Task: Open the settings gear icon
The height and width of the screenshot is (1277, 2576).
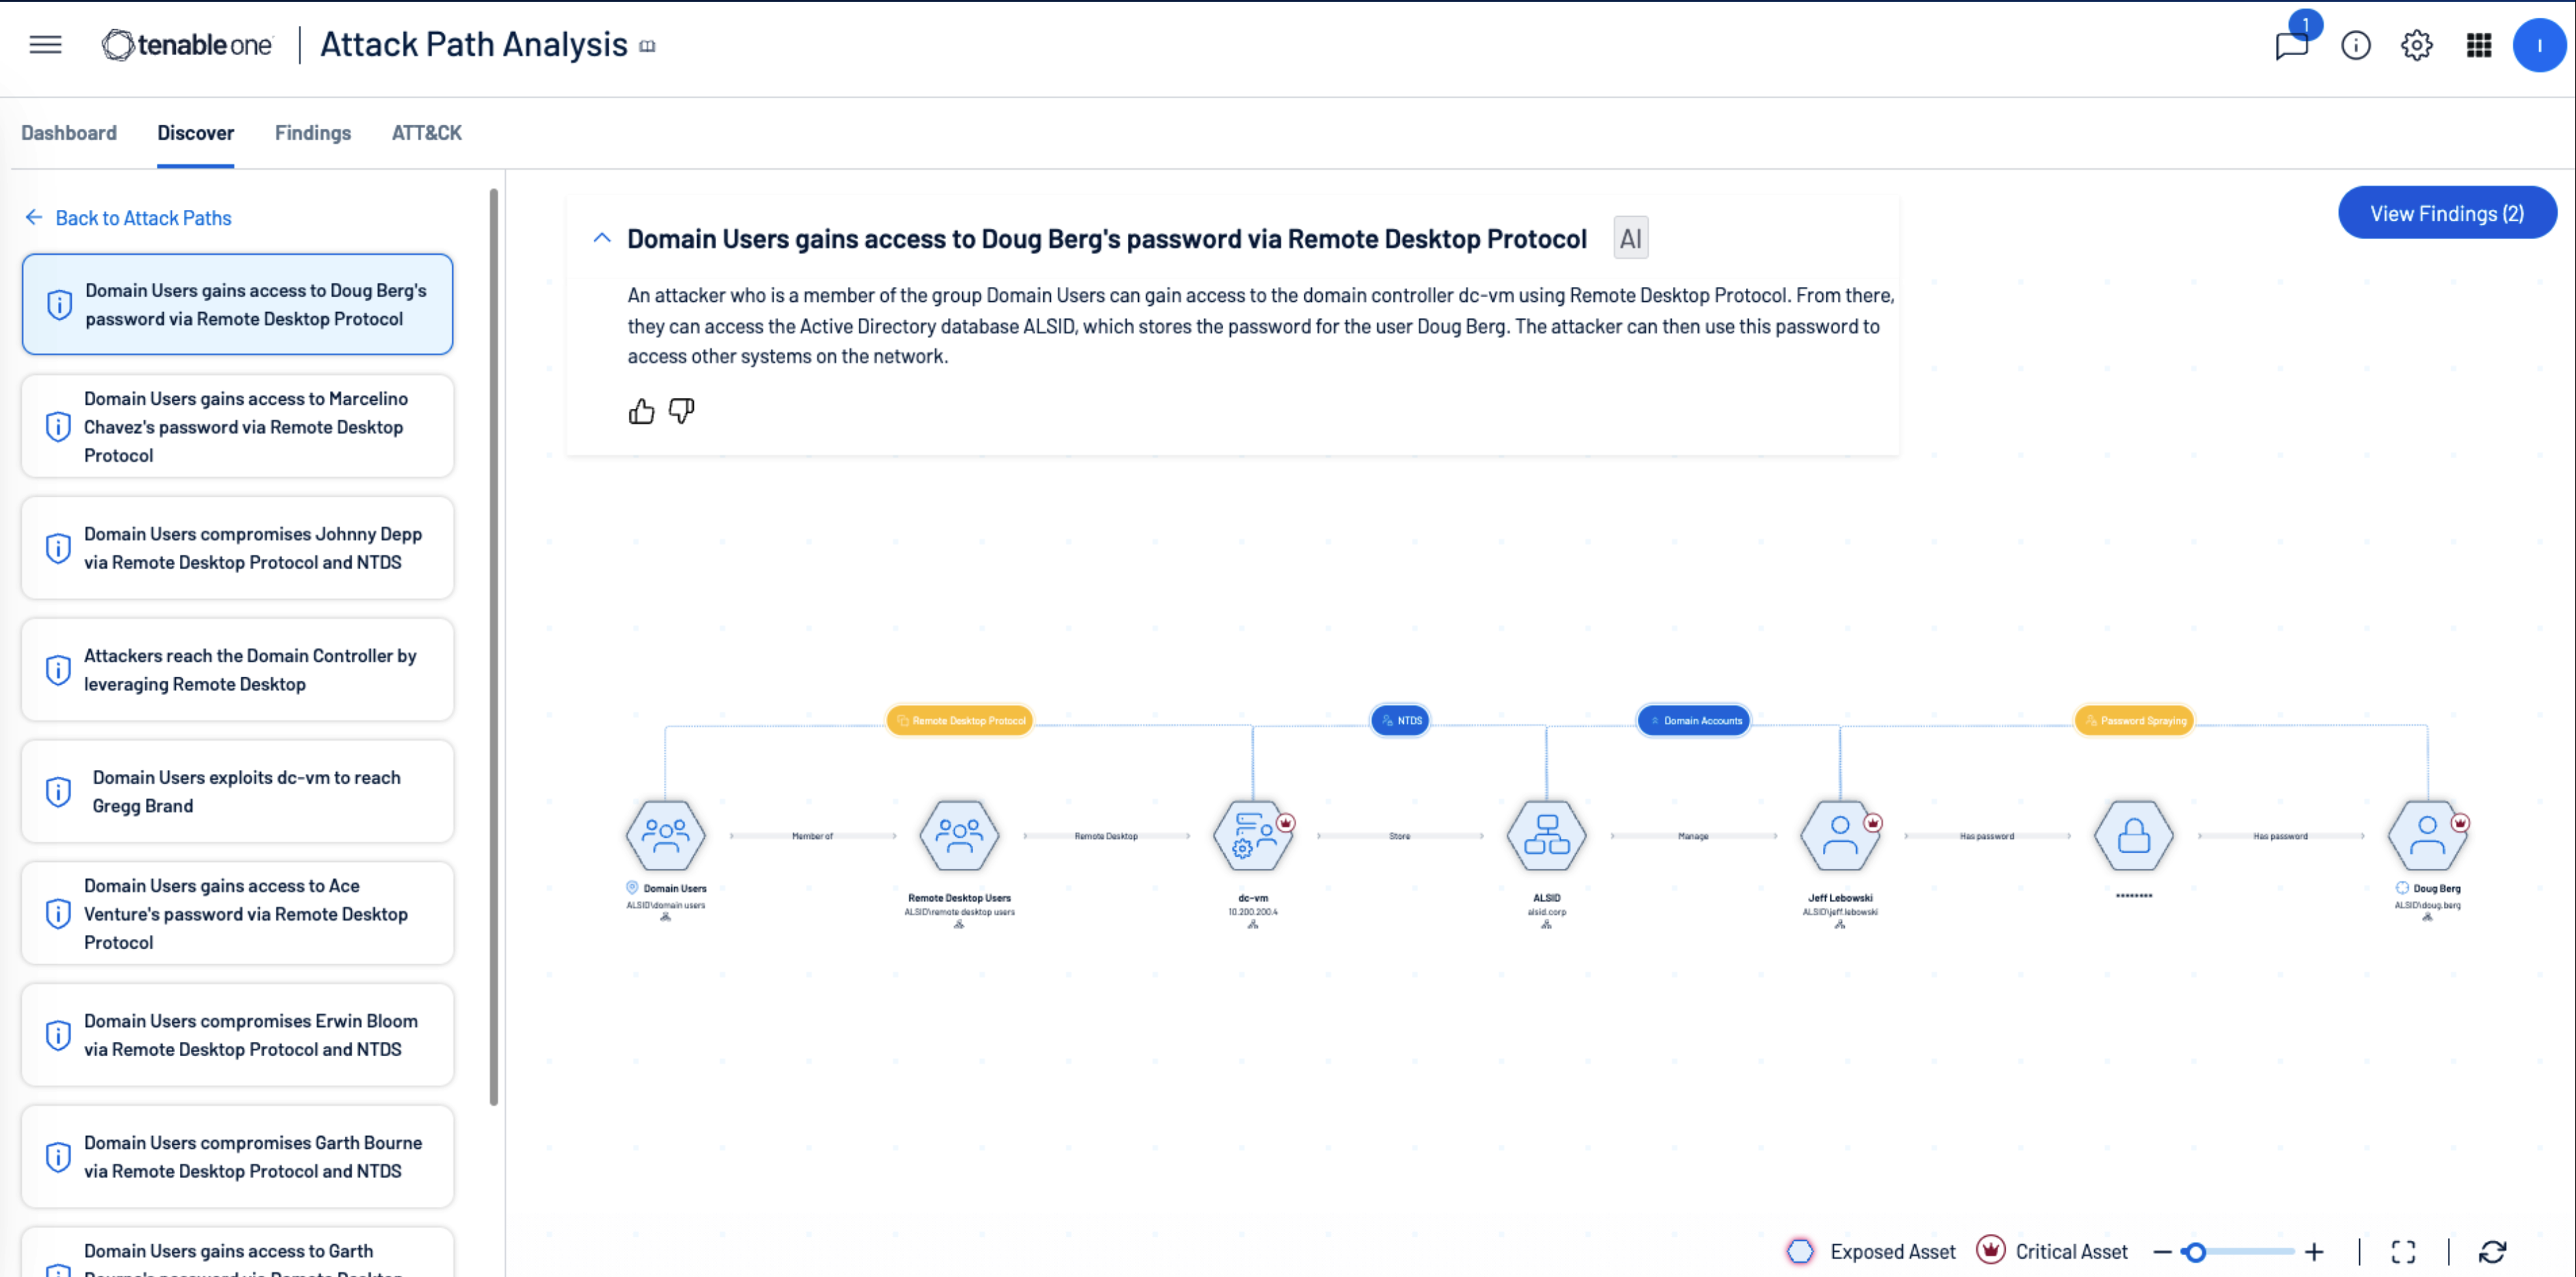Action: [x=2417, y=45]
